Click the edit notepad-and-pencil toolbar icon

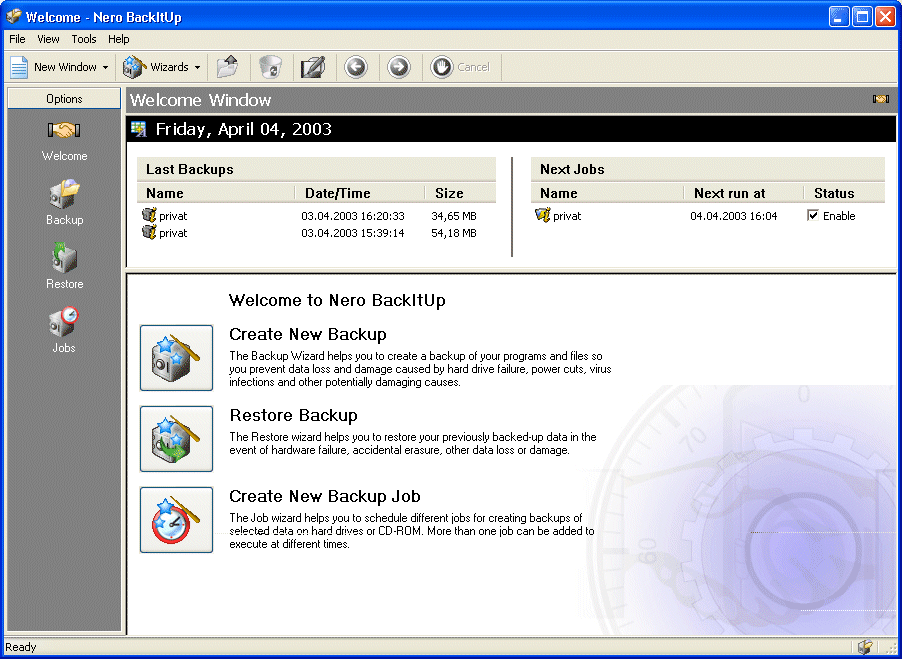314,67
